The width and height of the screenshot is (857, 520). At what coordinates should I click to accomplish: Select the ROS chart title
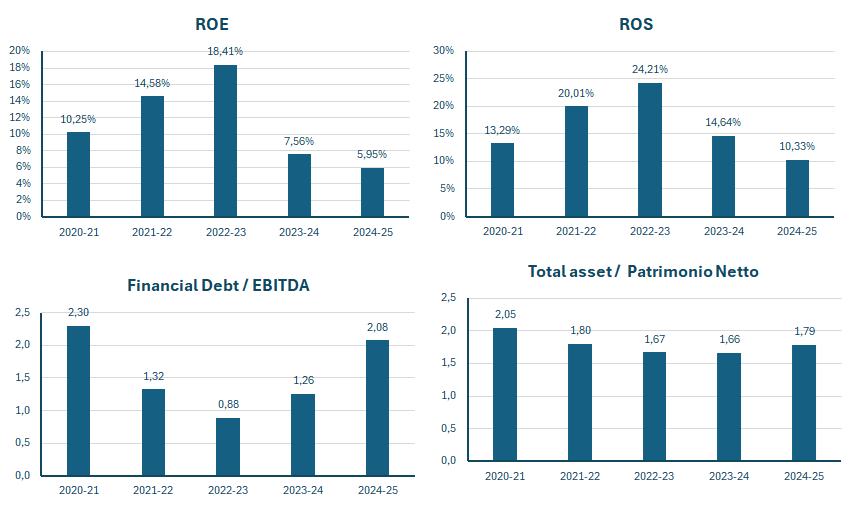pyautogui.click(x=636, y=25)
